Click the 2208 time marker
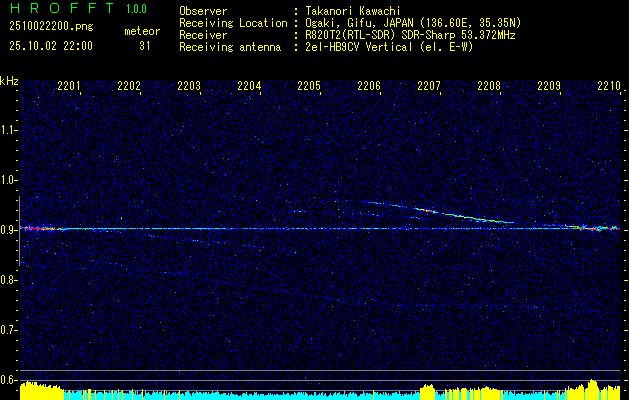This screenshot has width=629, height=400. coord(489,86)
